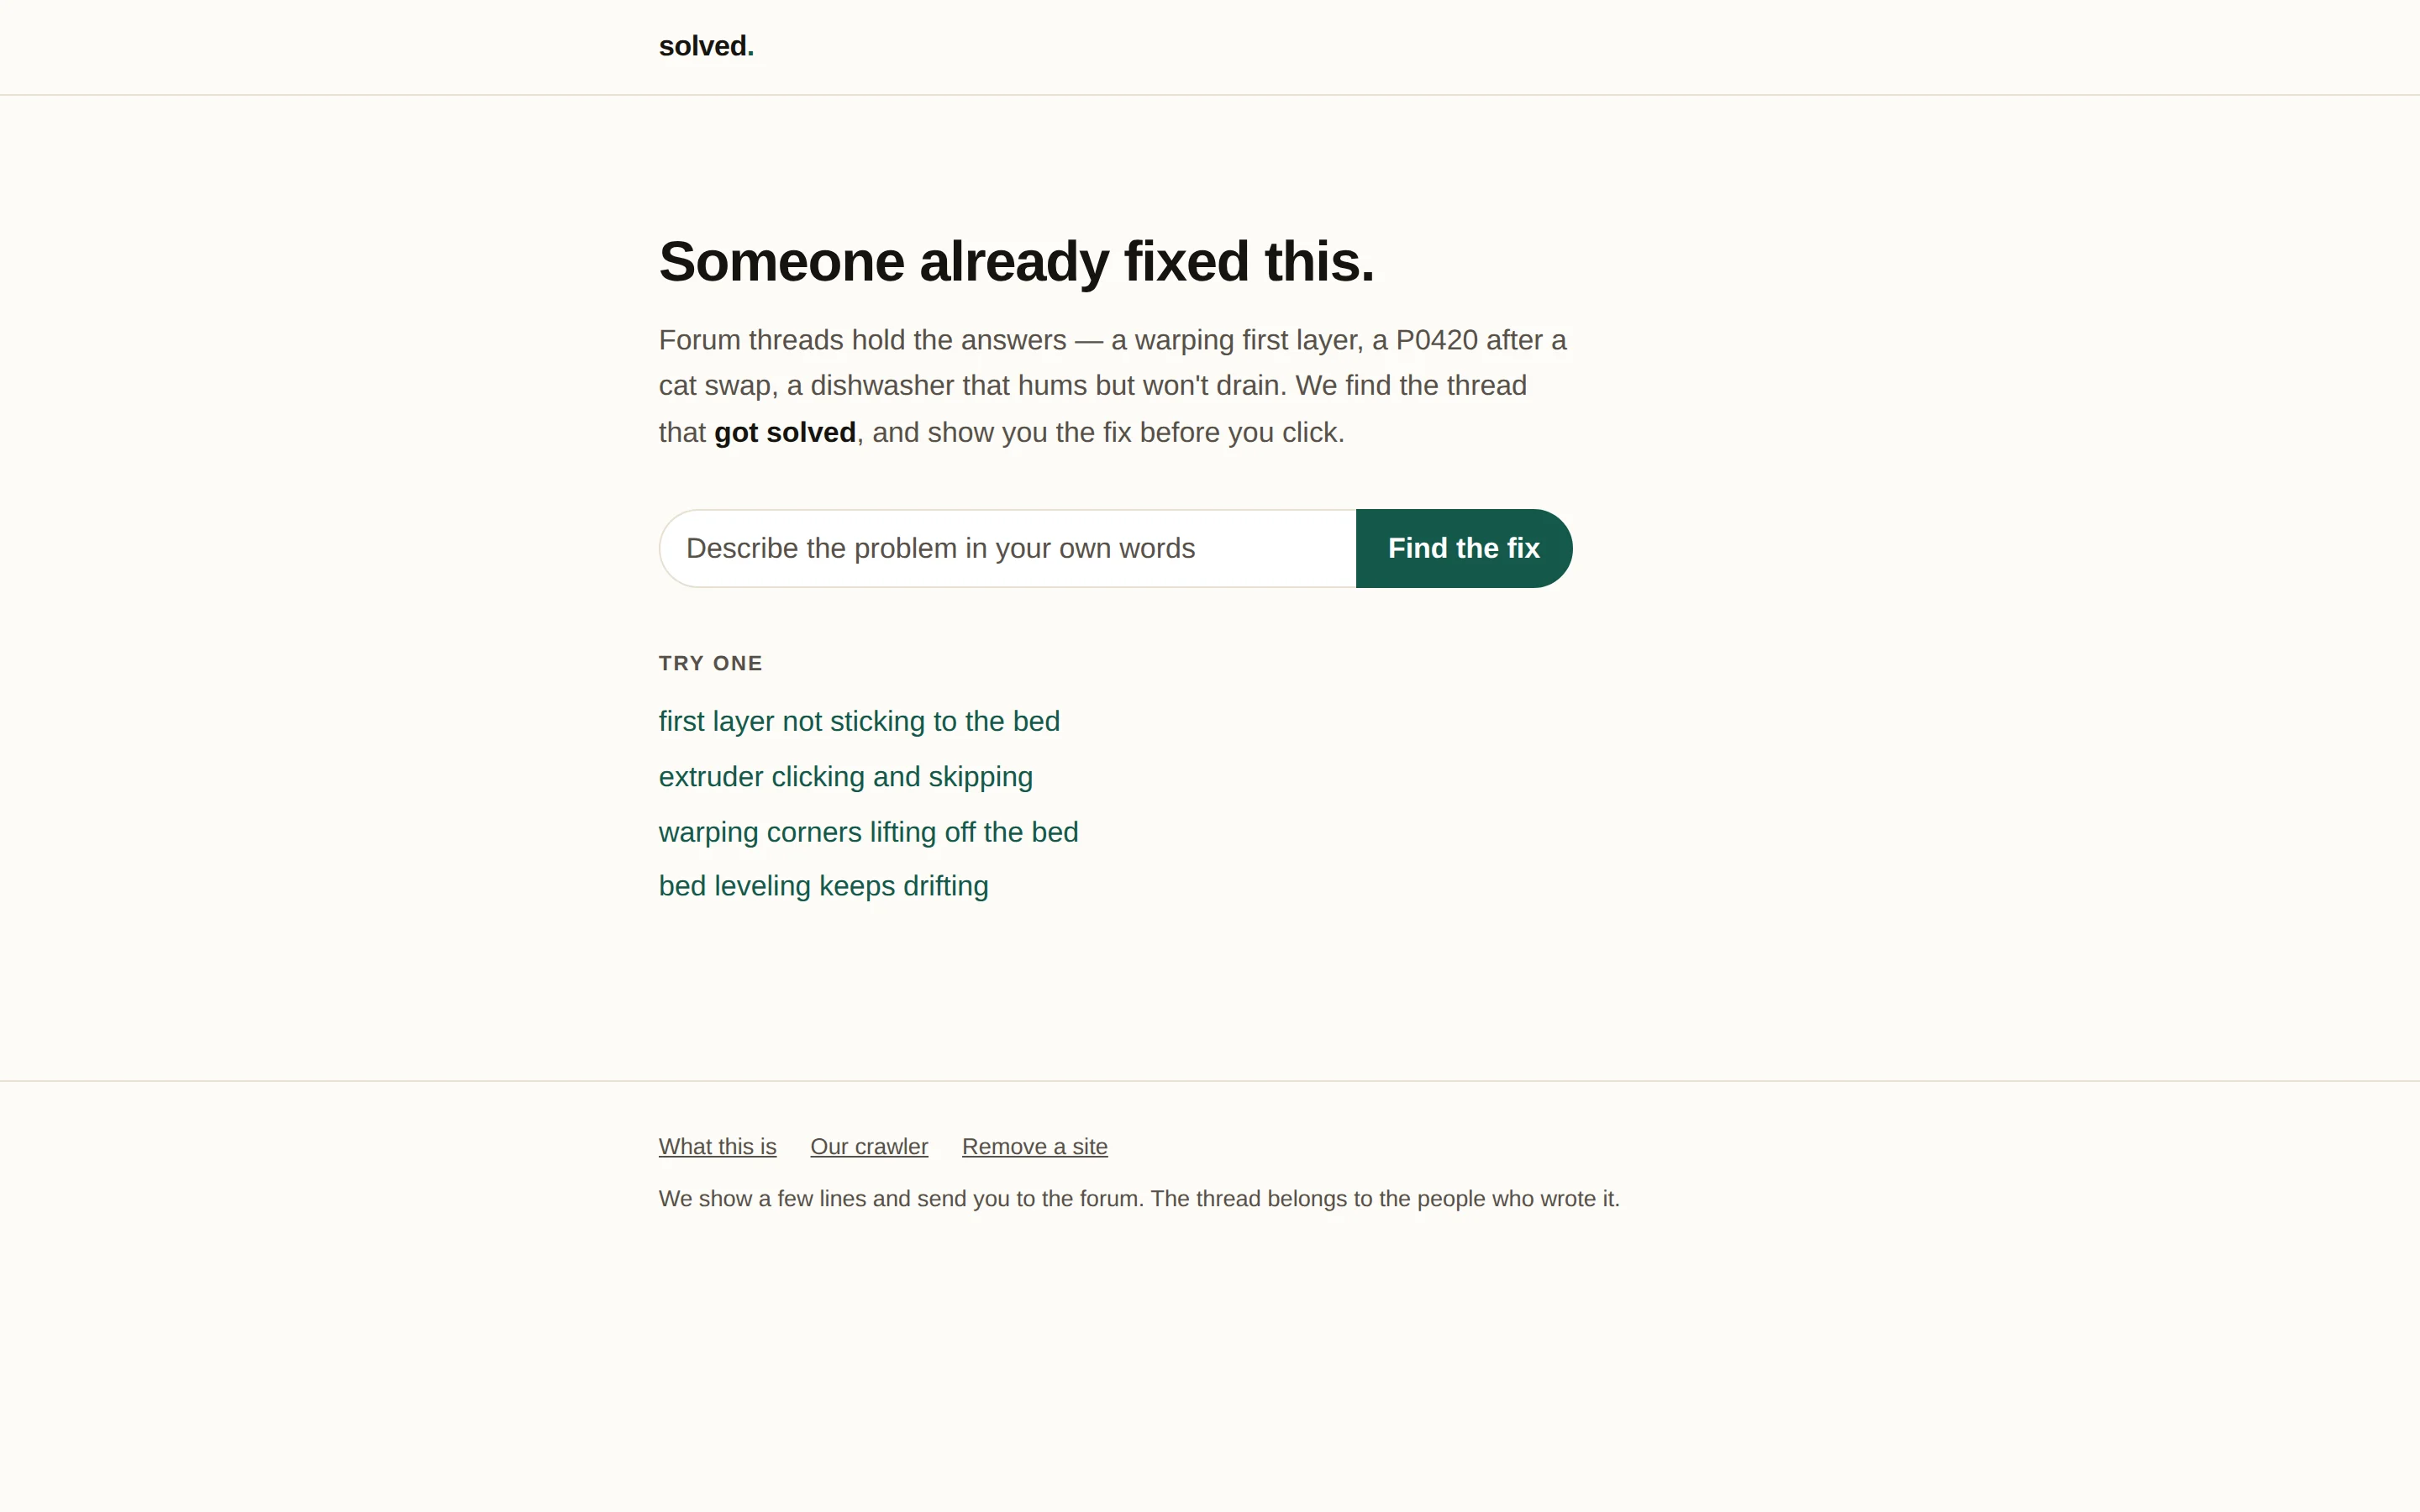Click the word P0420 in the intro
This screenshot has height=1512, width=2420.
click(x=1436, y=340)
